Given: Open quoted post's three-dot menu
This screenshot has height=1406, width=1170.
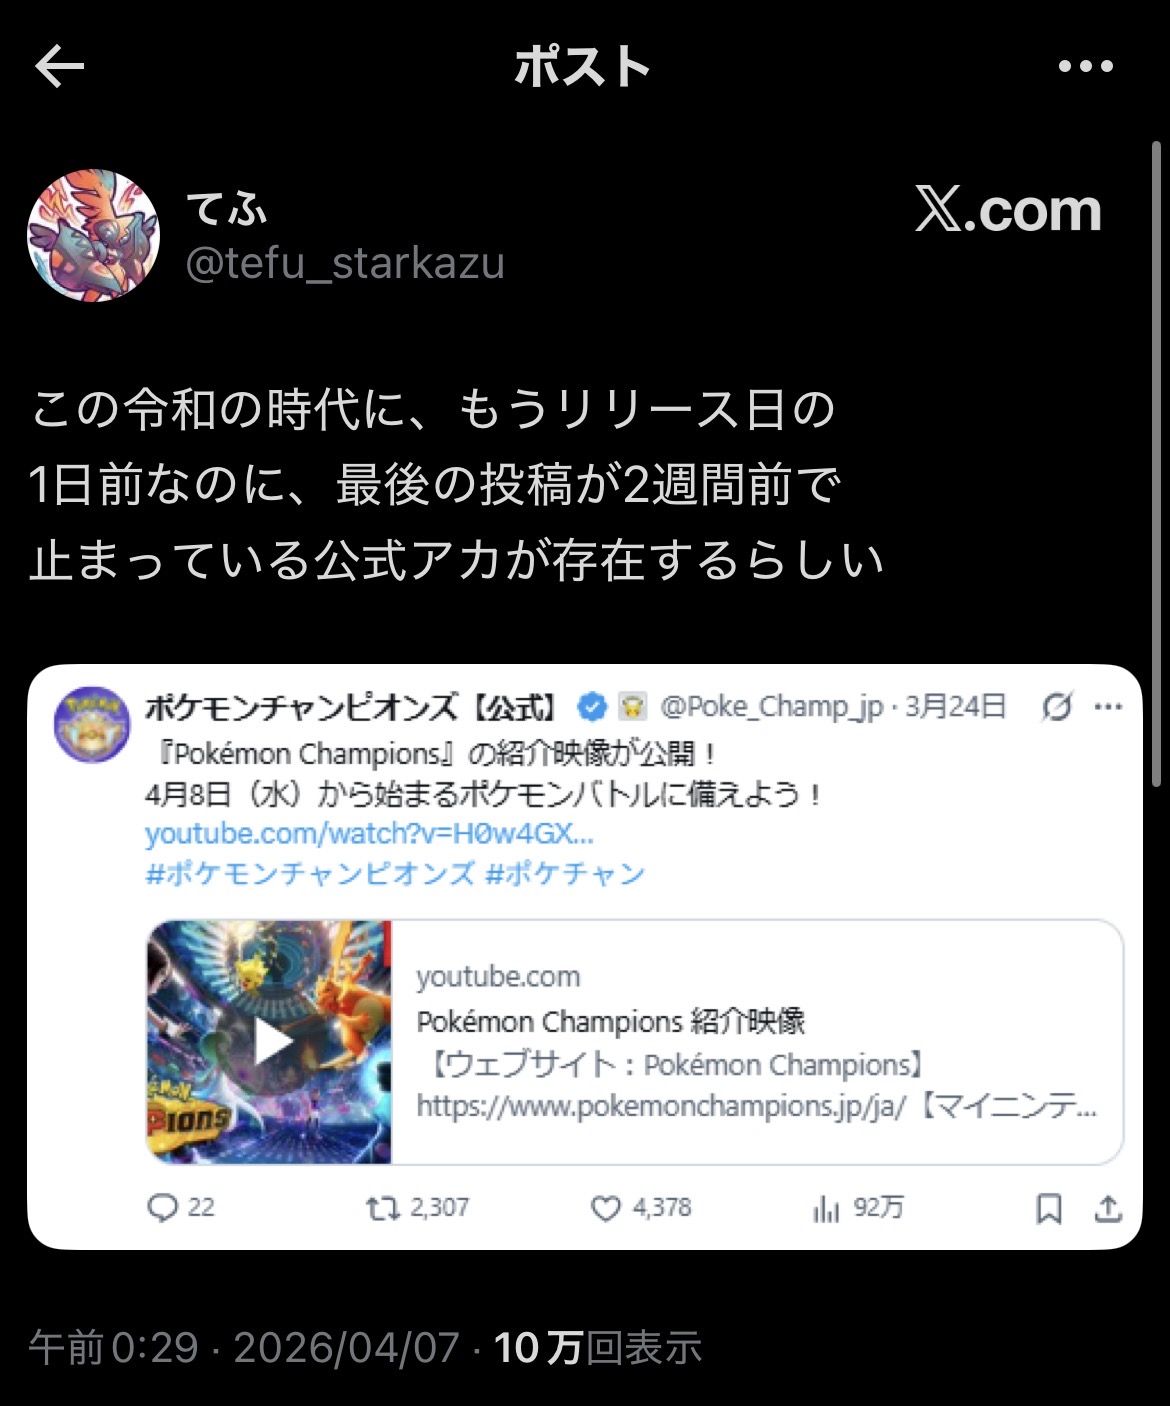Looking at the screenshot, I should click(x=1108, y=707).
